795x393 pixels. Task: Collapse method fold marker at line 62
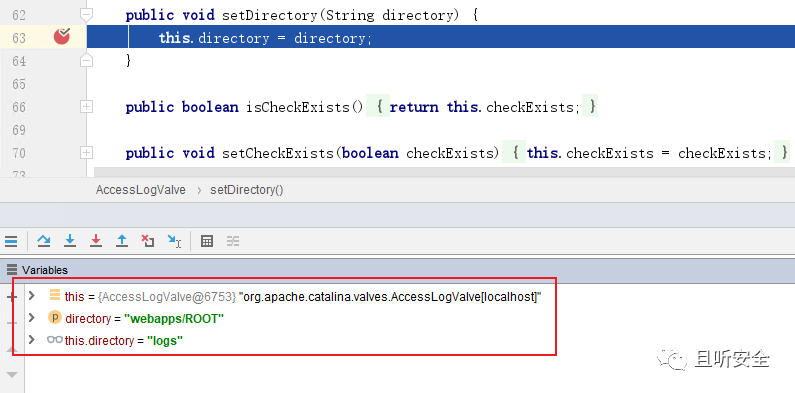point(87,15)
